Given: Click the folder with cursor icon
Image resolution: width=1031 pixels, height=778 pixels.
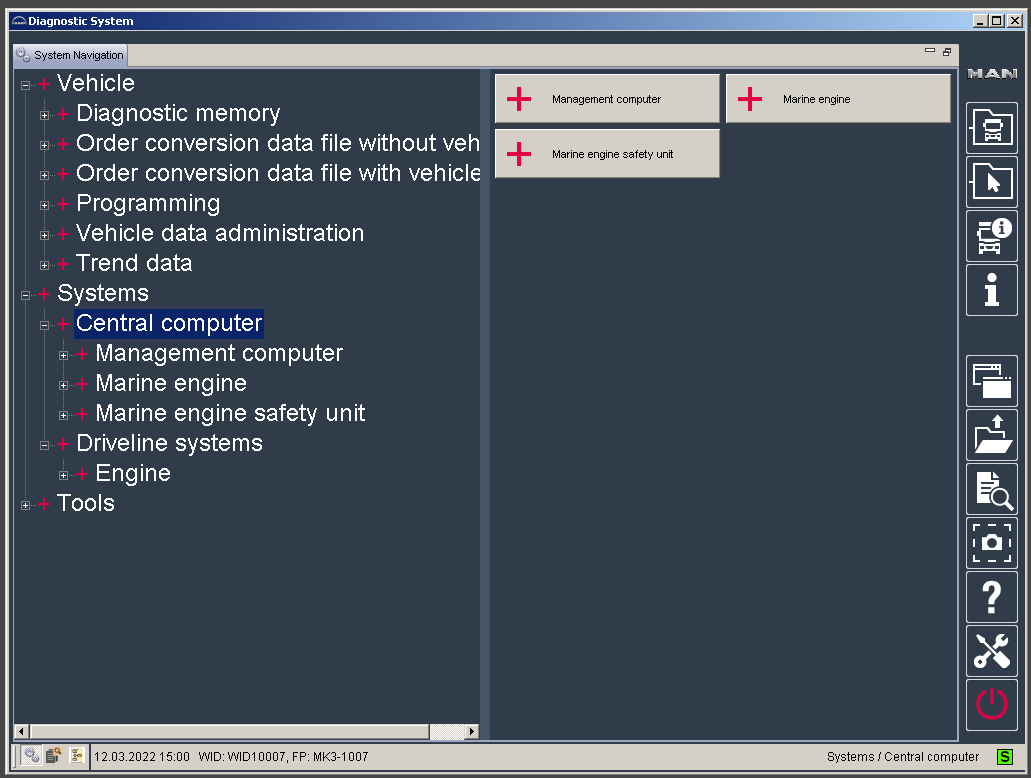Looking at the screenshot, I should click(992, 182).
